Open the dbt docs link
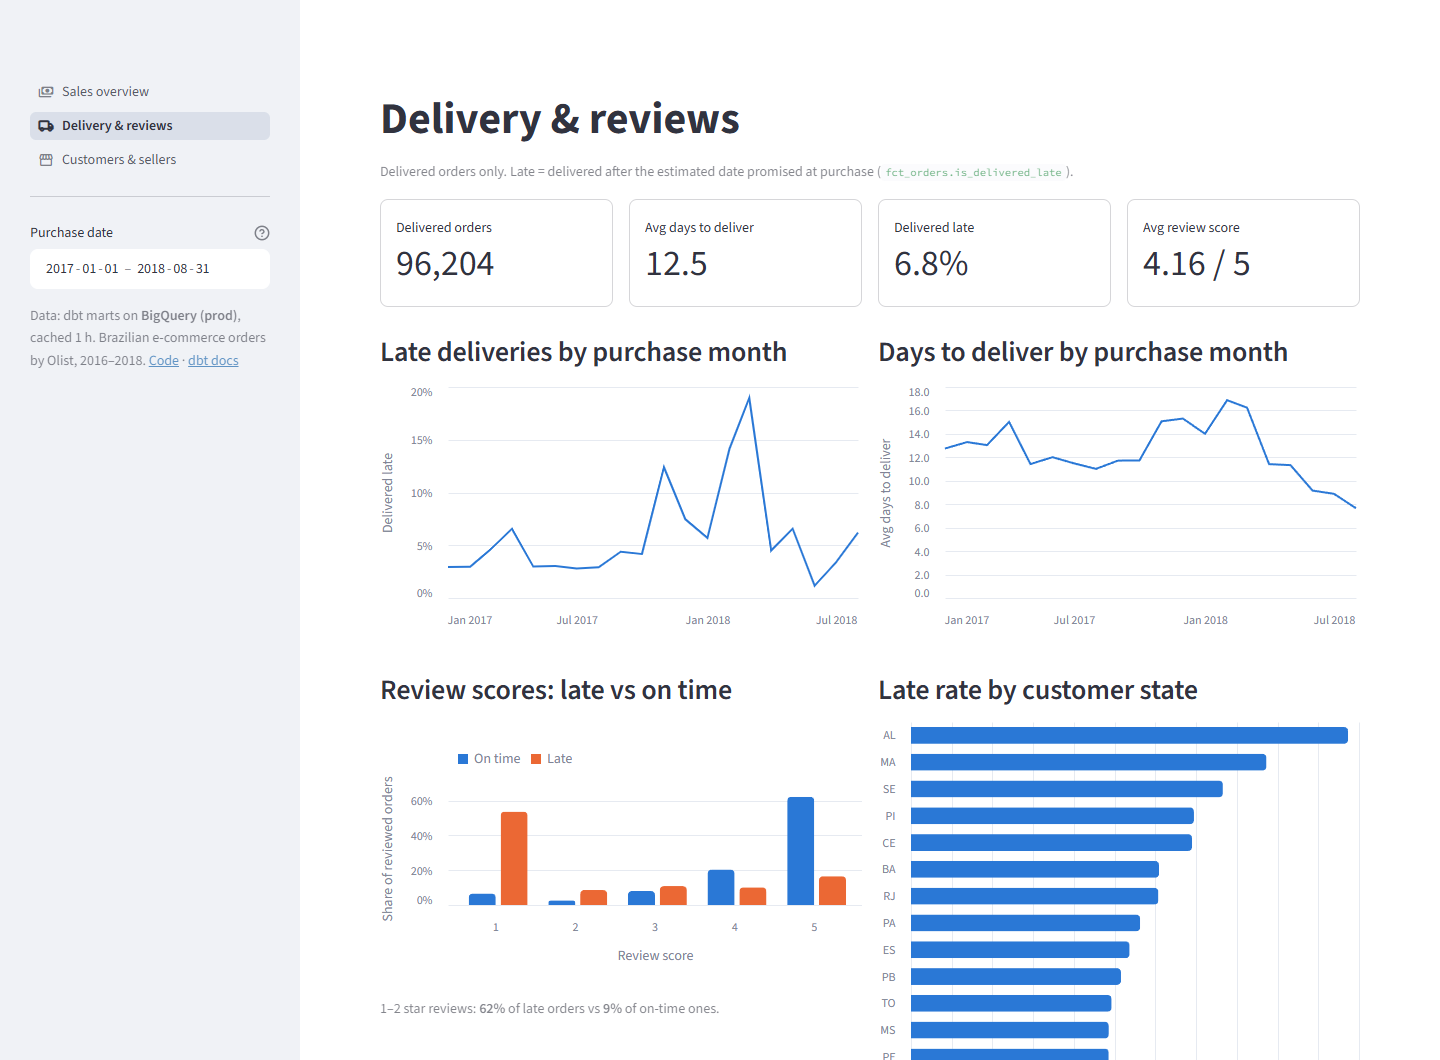Image resolution: width=1440 pixels, height=1060 pixels. pos(213,361)
